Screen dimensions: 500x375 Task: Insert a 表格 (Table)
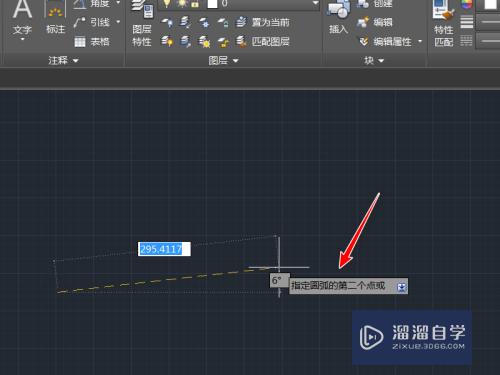click(92, 42)
